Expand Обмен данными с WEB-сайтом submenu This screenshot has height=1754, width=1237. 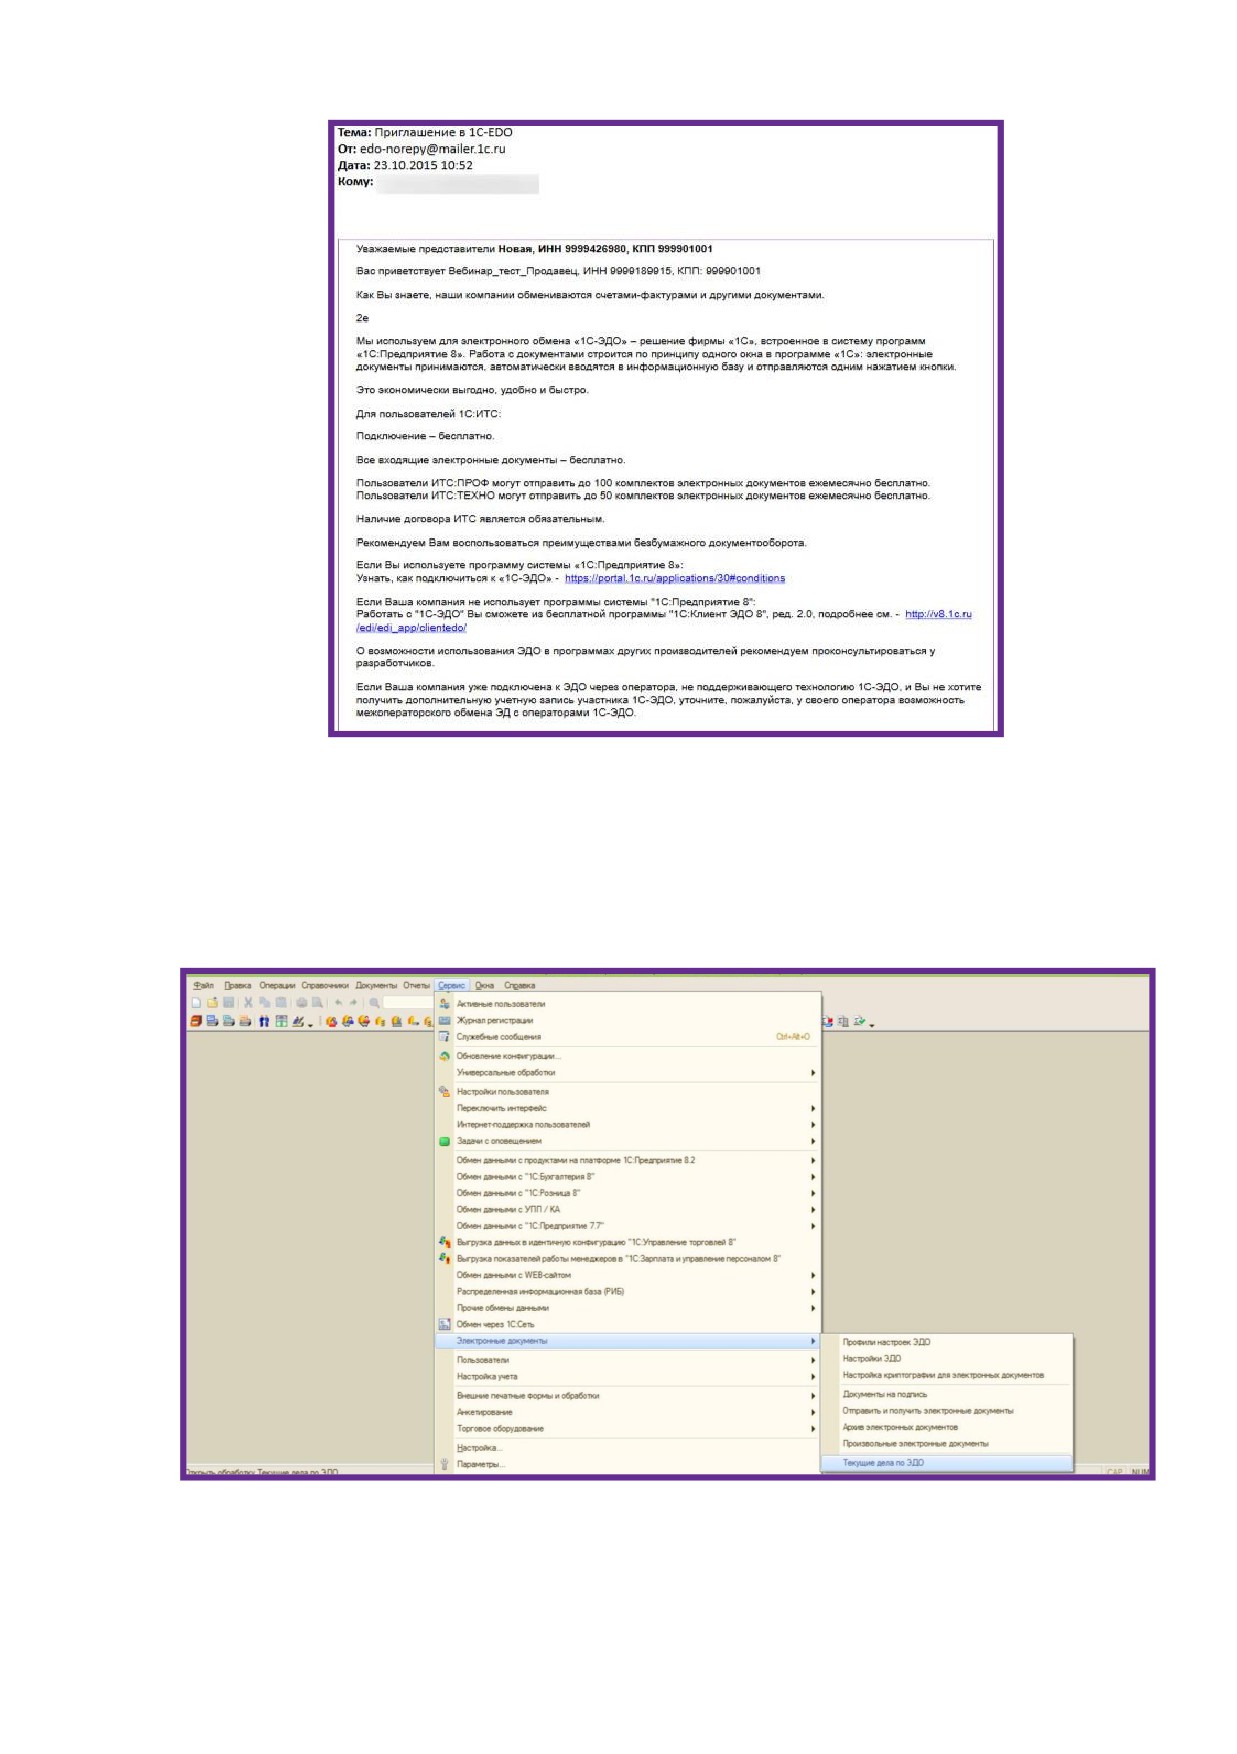click(x=628, y=1275)
